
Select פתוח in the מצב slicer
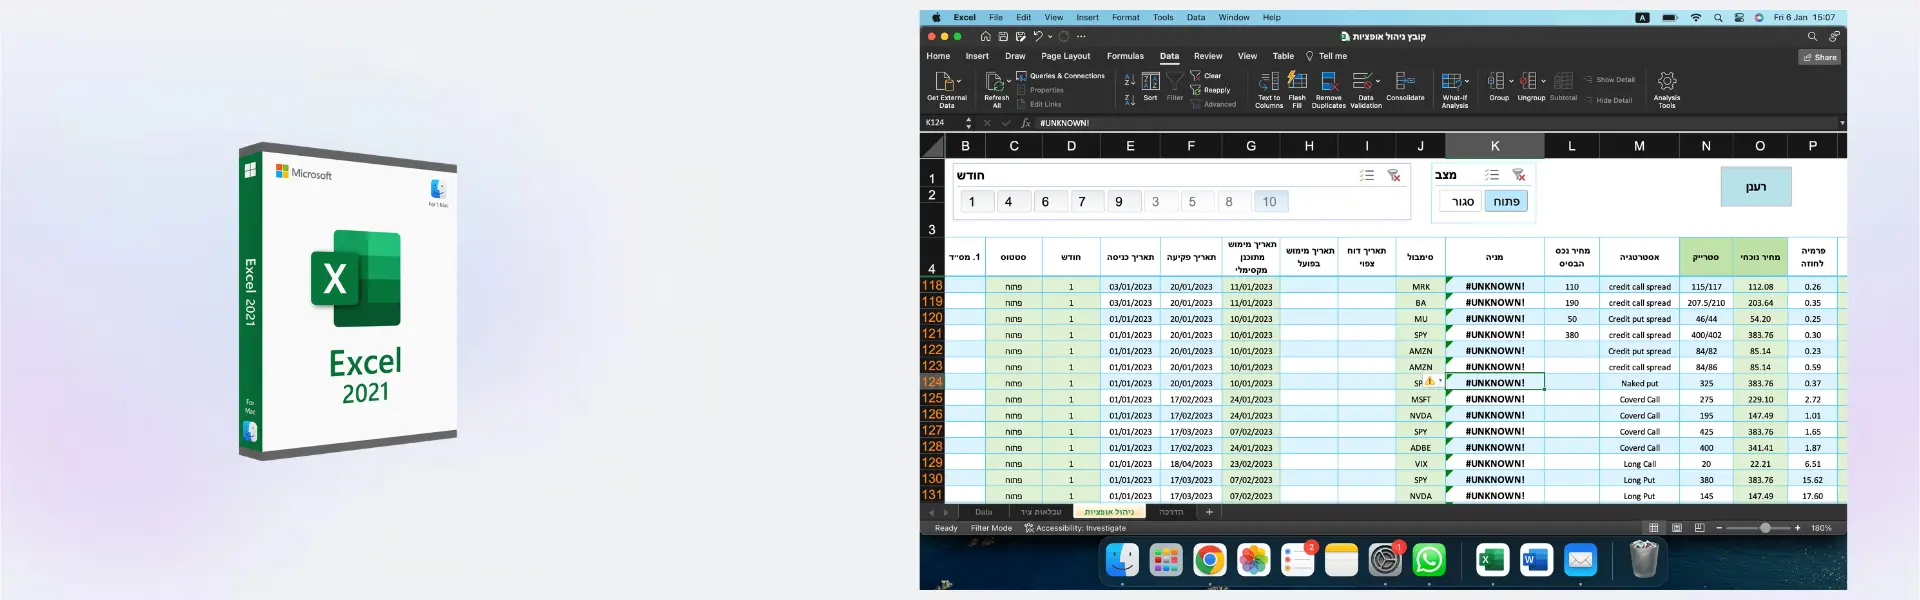[1507, 202]
